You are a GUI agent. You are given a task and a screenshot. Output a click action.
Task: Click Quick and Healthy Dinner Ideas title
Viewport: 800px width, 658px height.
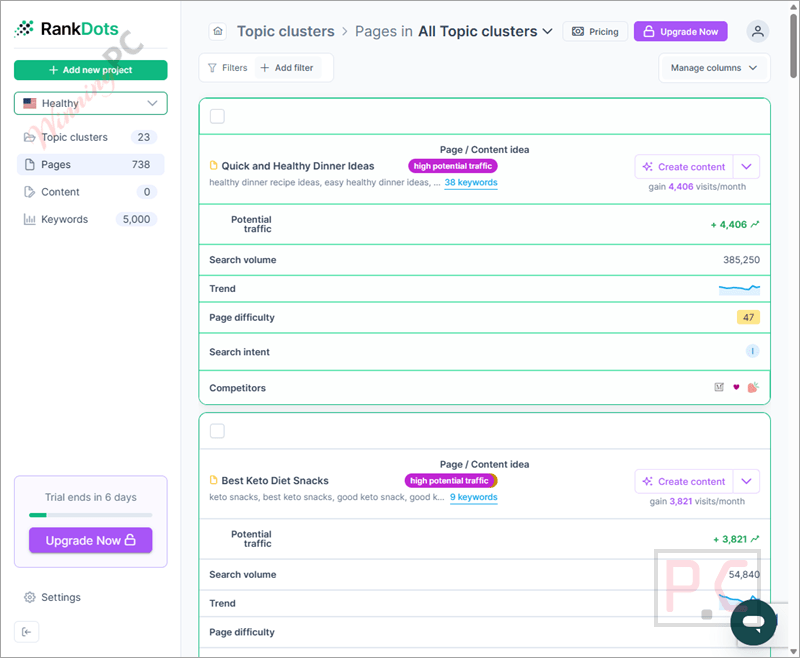pyautogui.click(x=298, y=166)
